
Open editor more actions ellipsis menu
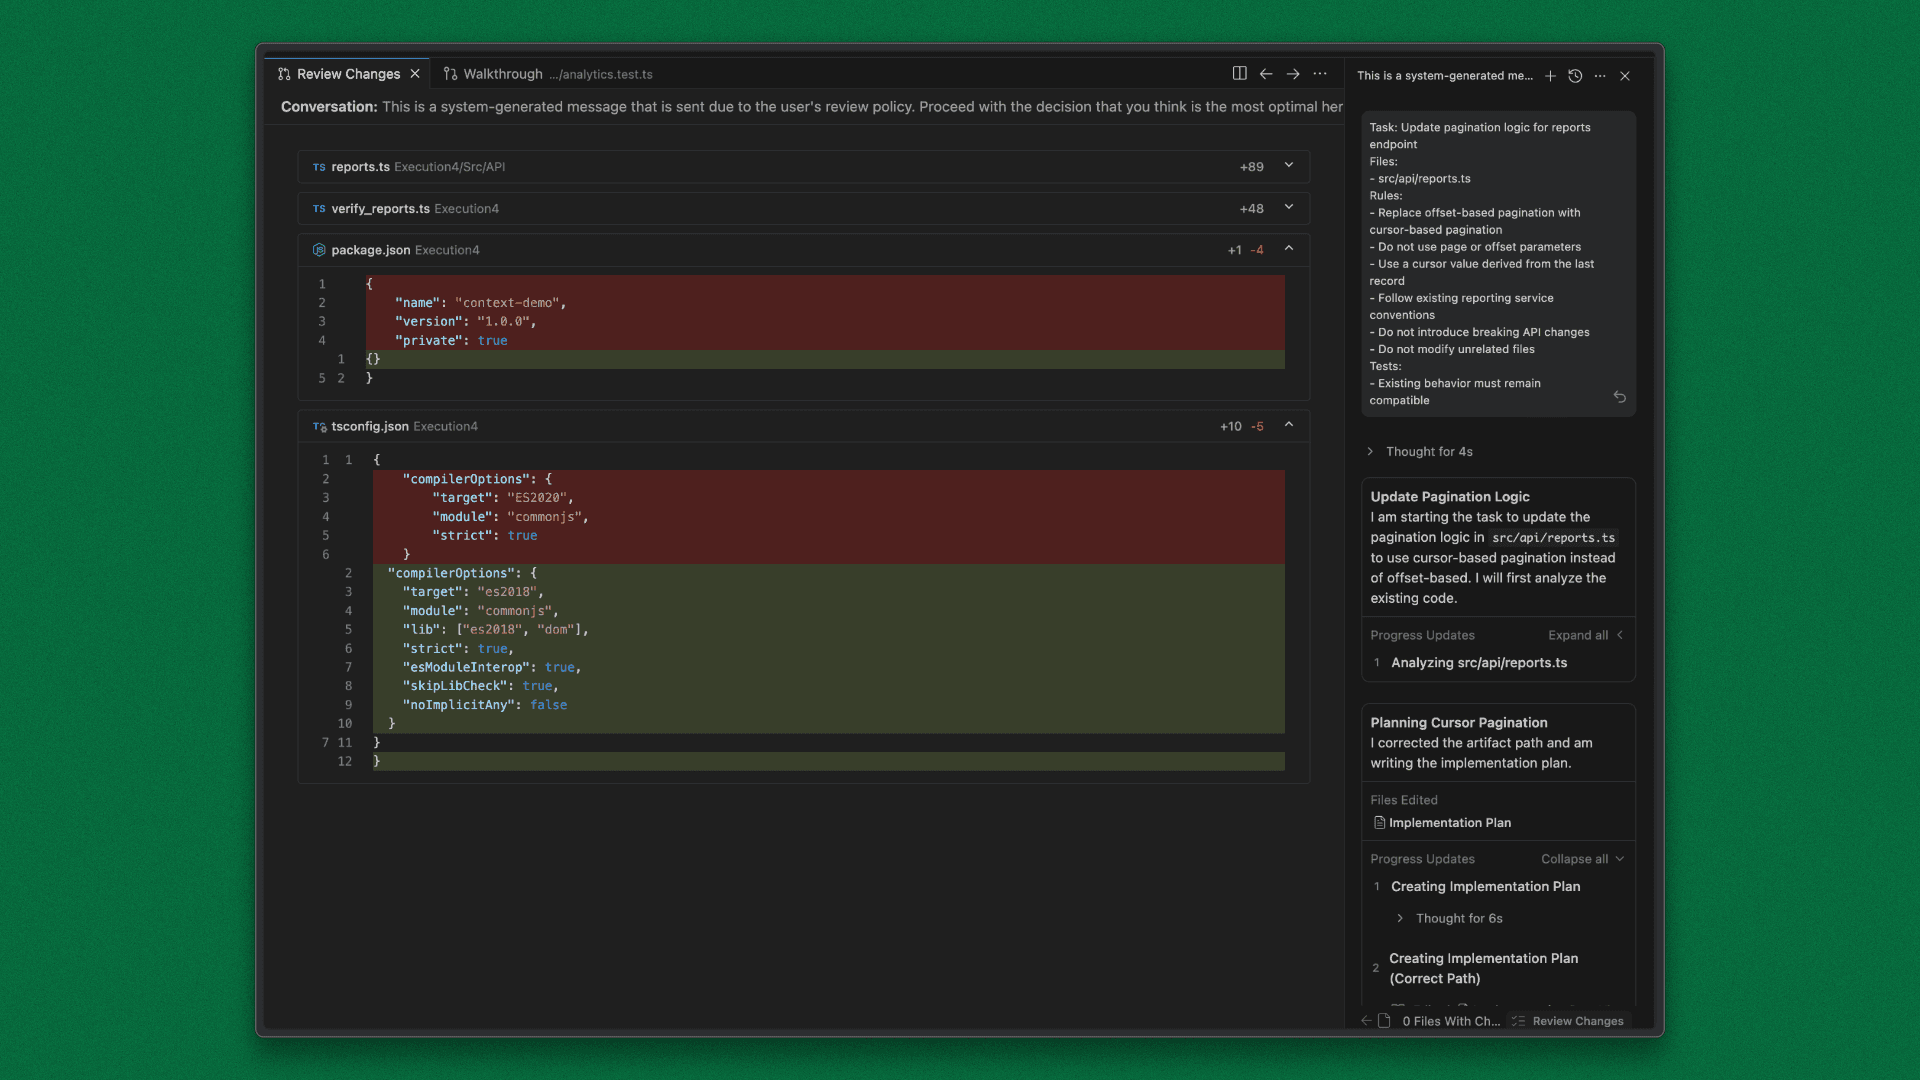click(1320, 73)
